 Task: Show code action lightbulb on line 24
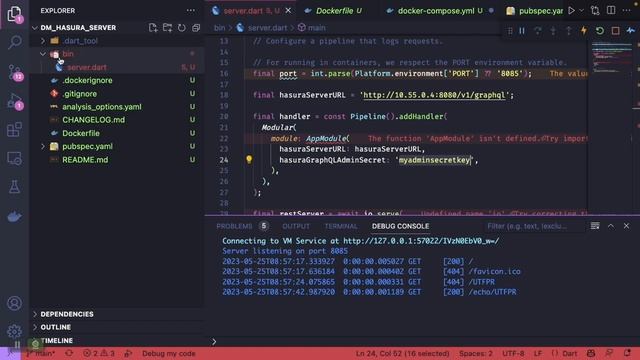pos(249,160)
